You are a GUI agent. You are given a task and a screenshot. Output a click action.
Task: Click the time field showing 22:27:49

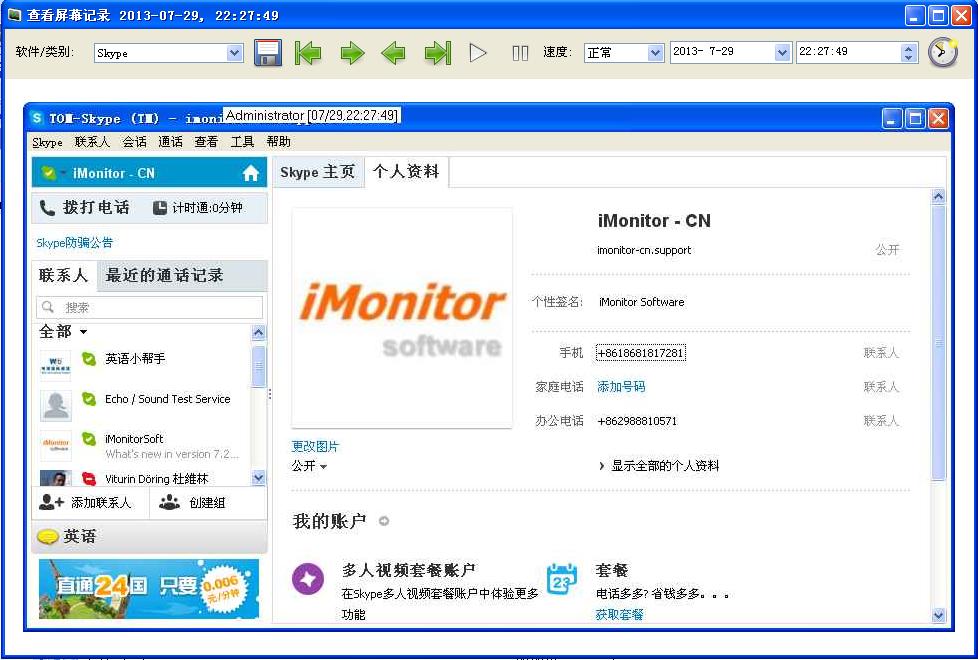pyautogui.click(x=849, y=52)
